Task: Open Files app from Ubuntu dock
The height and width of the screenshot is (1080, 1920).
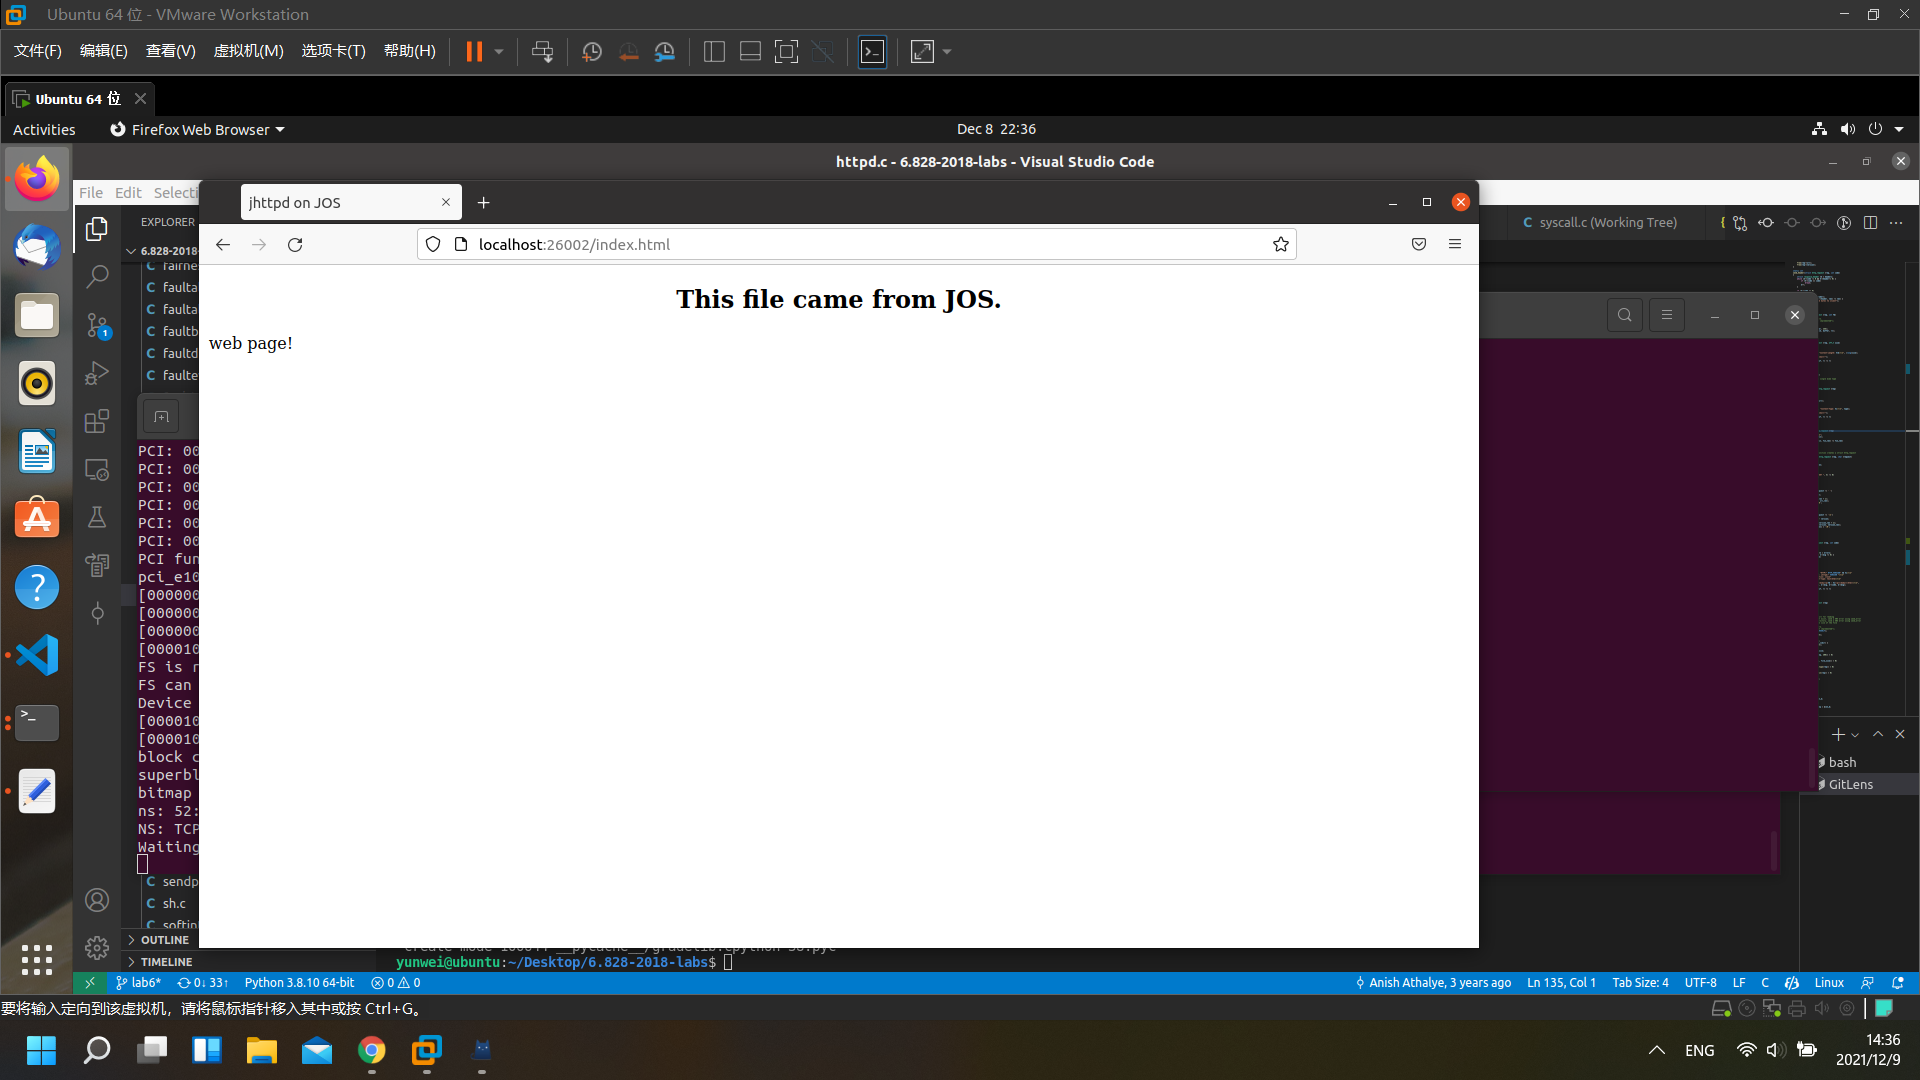Action: click(37, 315)
